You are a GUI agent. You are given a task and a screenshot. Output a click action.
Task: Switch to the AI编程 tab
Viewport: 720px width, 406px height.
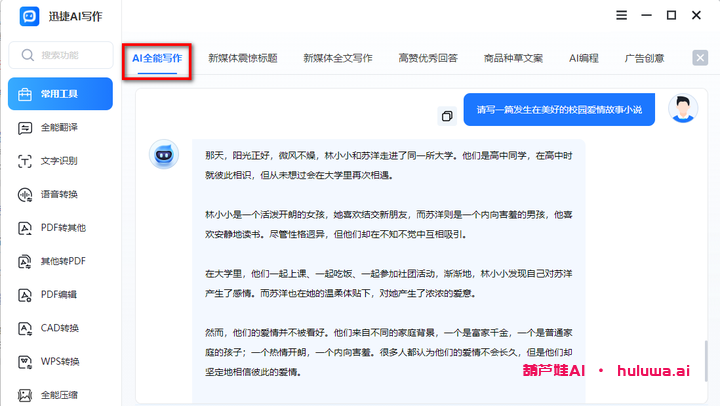[584, 58]
